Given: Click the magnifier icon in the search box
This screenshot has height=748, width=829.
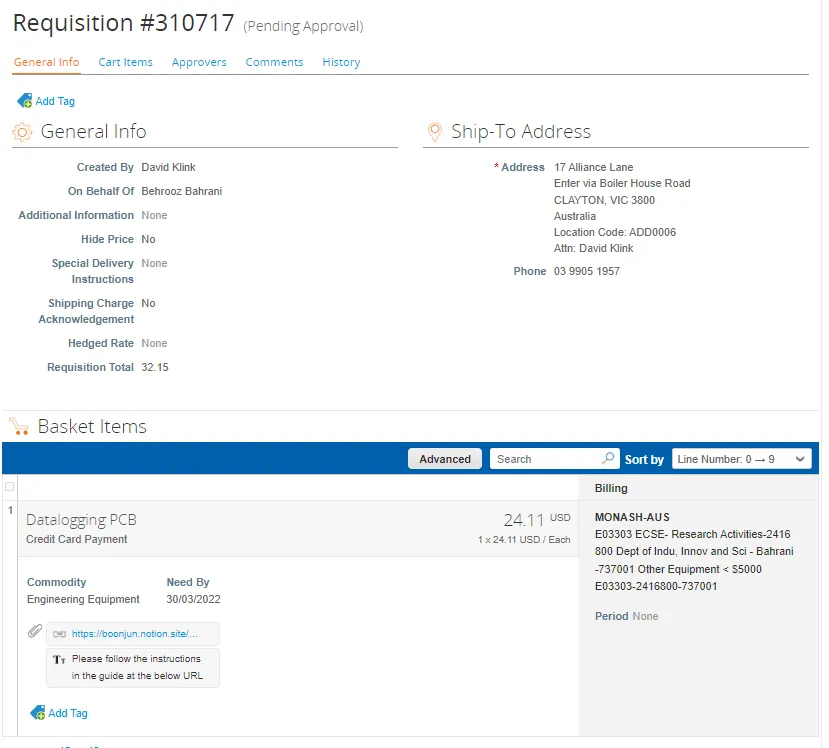Looking at the screenshot, I should pos(608,459).
